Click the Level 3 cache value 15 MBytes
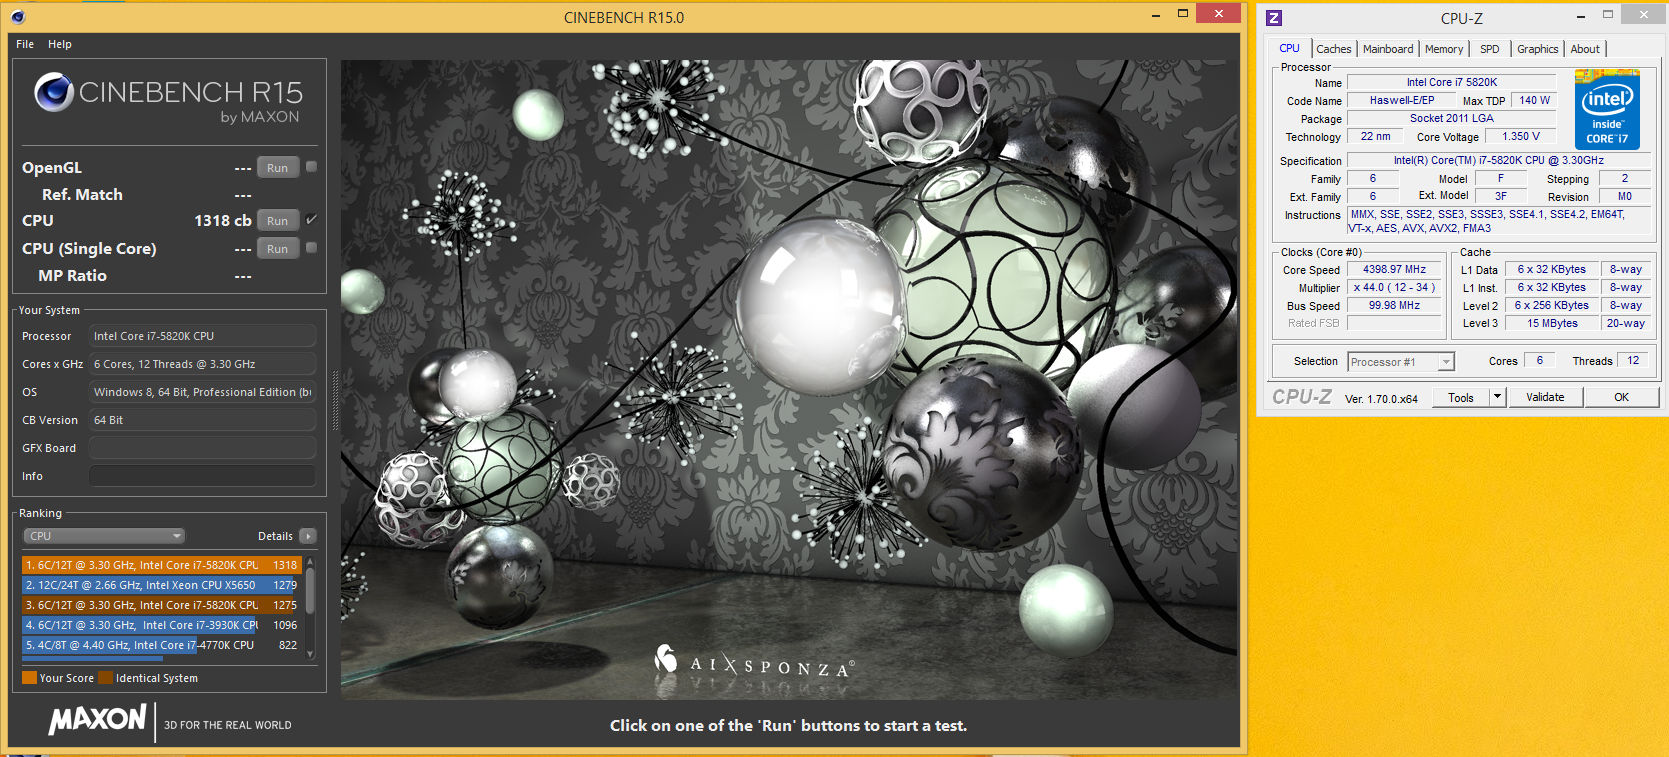 (1552, 323)
